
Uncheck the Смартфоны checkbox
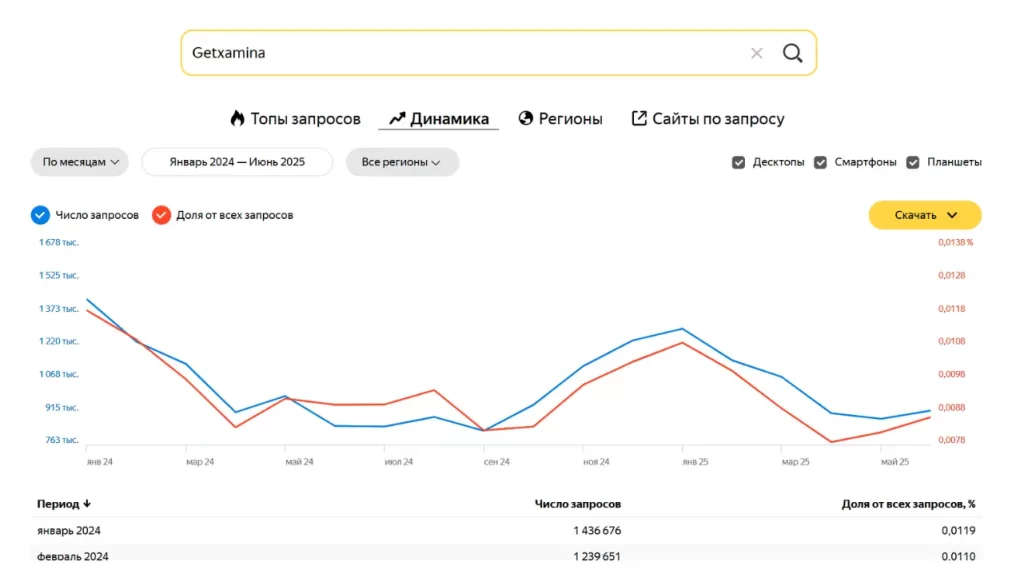click(x=820, y=163)
